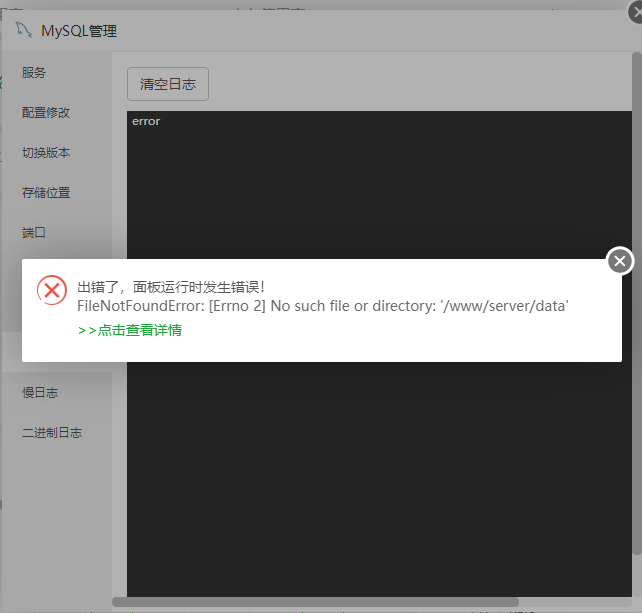Open the 点击查看详情 details link
642x613 pixels.
click(129, 330)
